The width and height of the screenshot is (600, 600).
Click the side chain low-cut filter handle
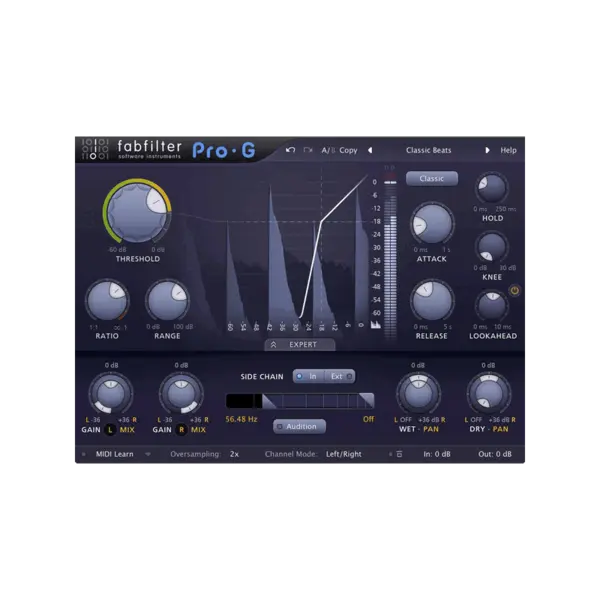(267, 401)
